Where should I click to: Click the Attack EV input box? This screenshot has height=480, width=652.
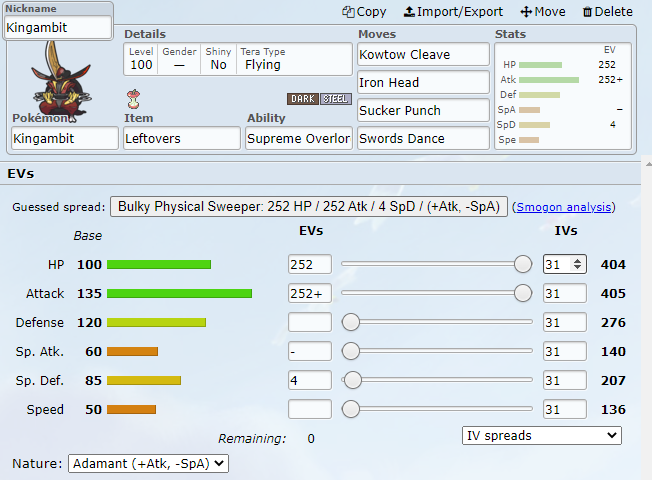point(310,293)
